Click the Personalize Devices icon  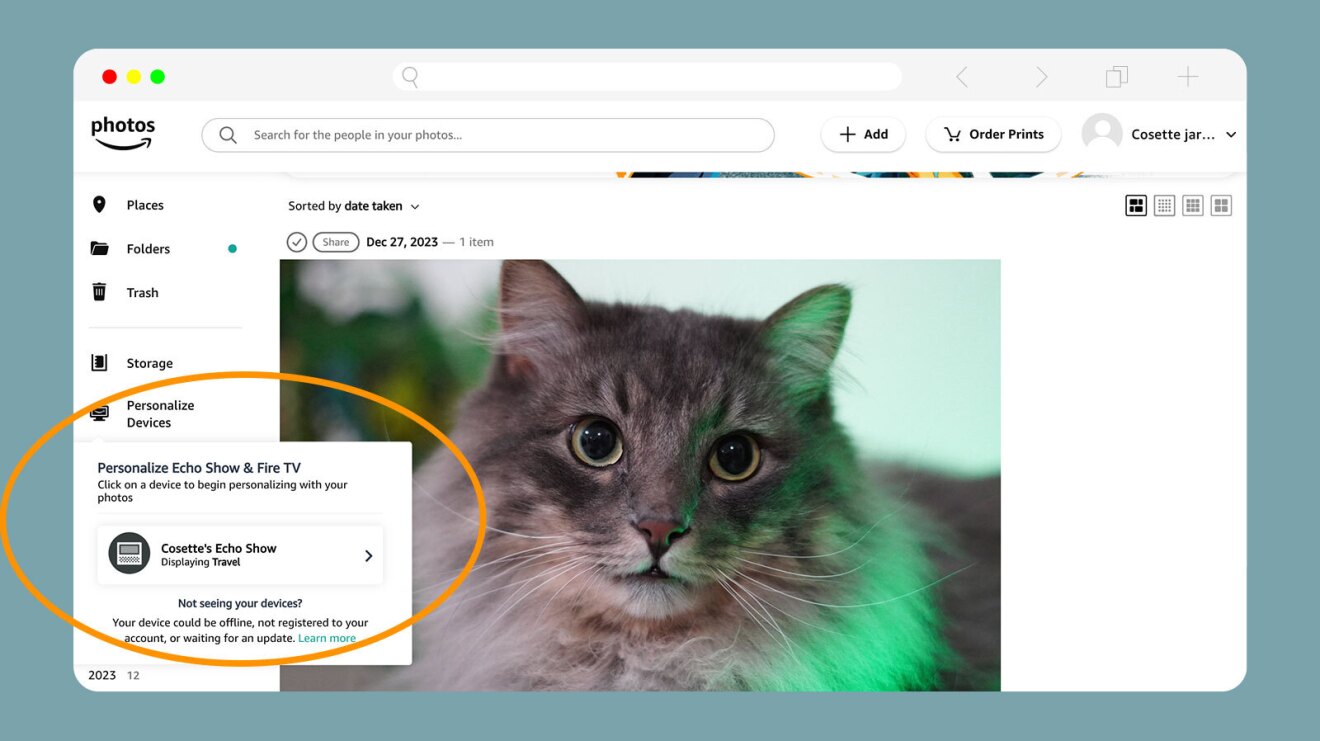click(x=99, y=413)
